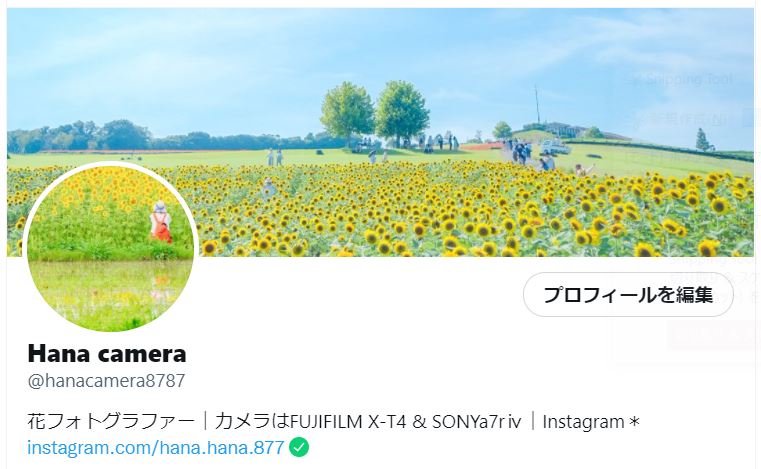Click the SONYa7r iv text in the bio

click(477, 422)
